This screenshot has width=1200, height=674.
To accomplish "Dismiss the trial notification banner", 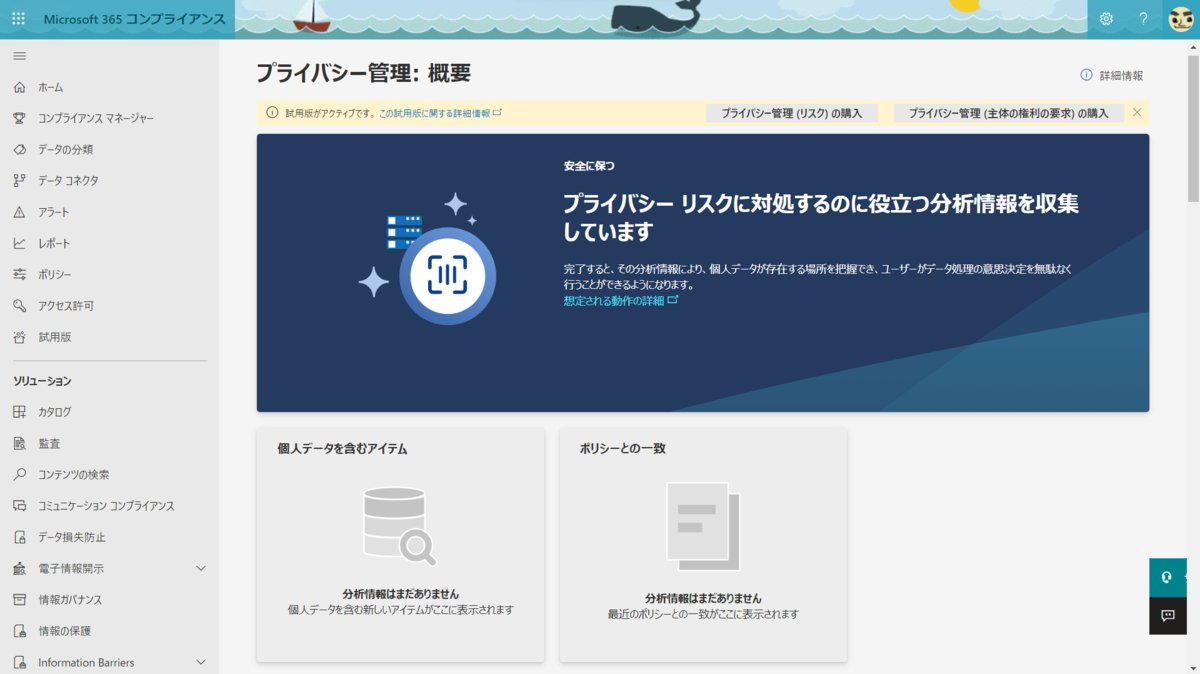I will point(1137,113).
